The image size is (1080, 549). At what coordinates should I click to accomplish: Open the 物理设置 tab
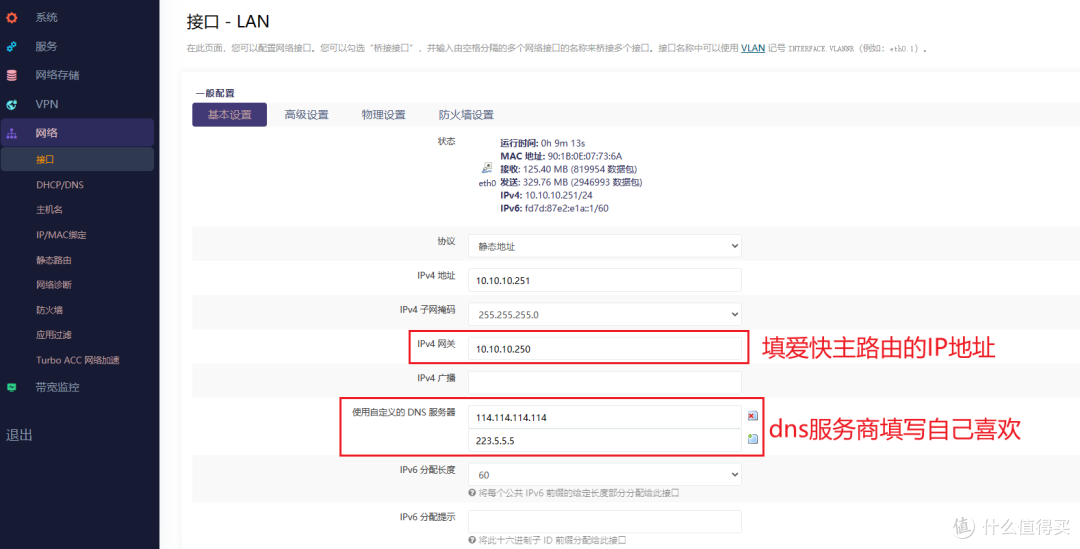383,115
